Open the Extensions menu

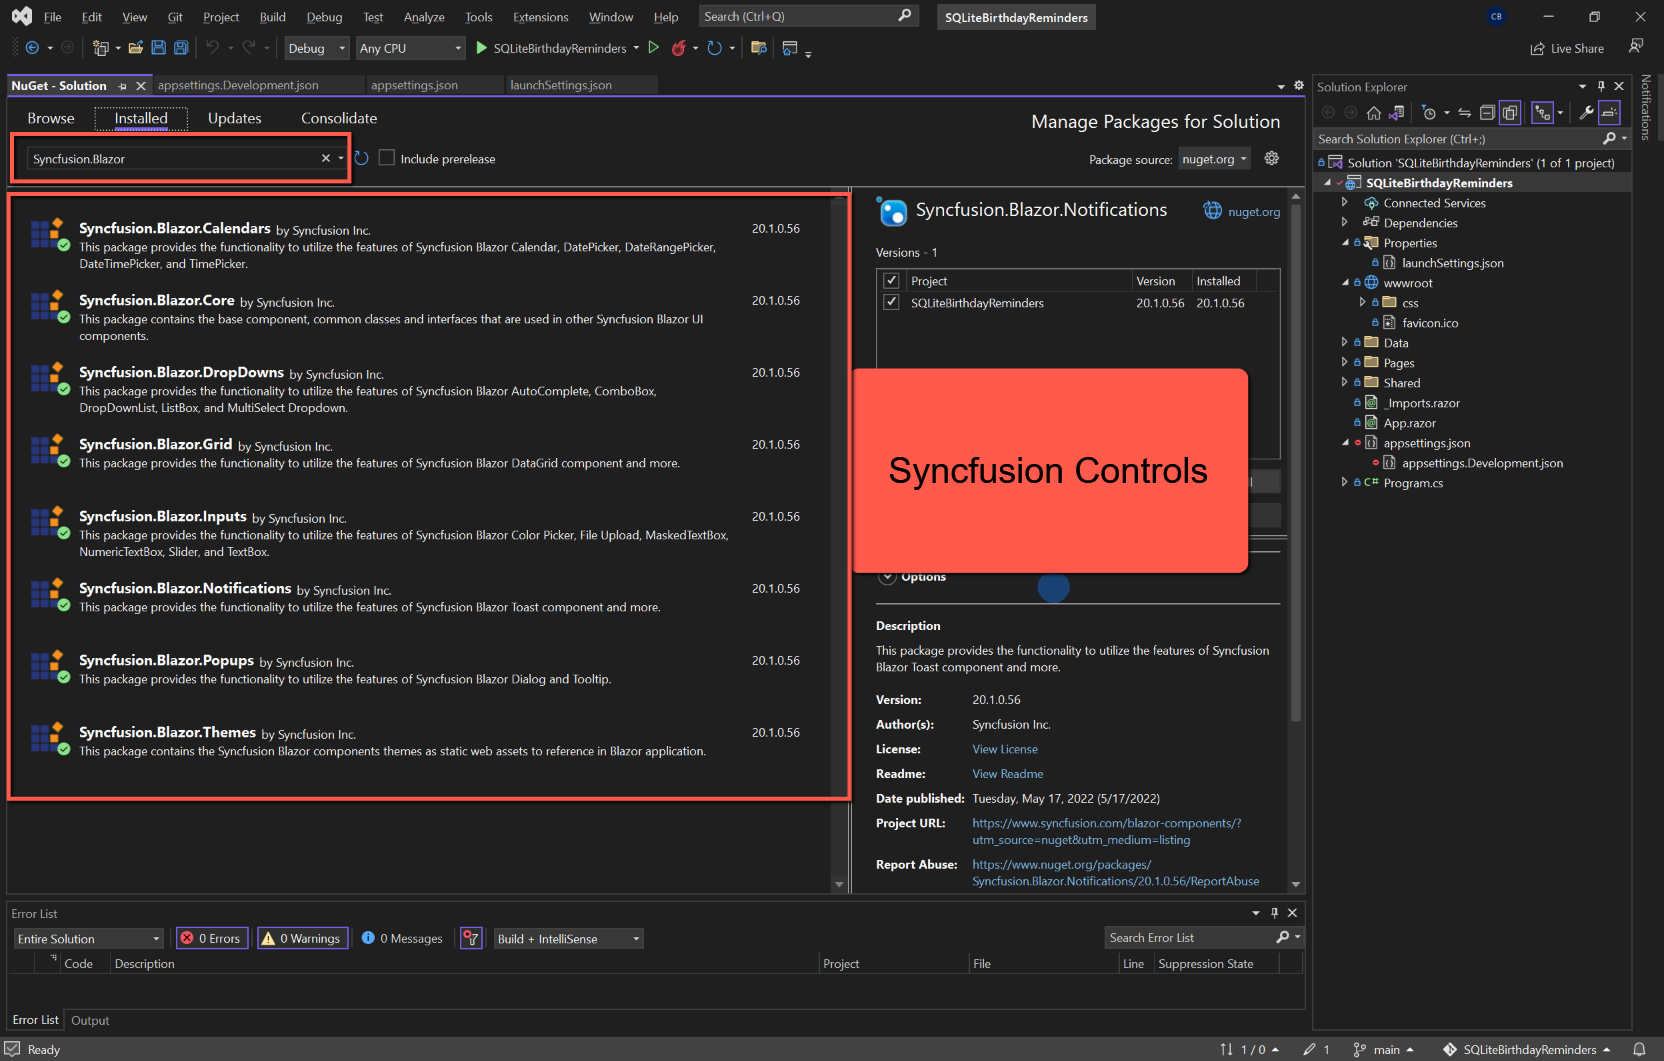[540, 17]
